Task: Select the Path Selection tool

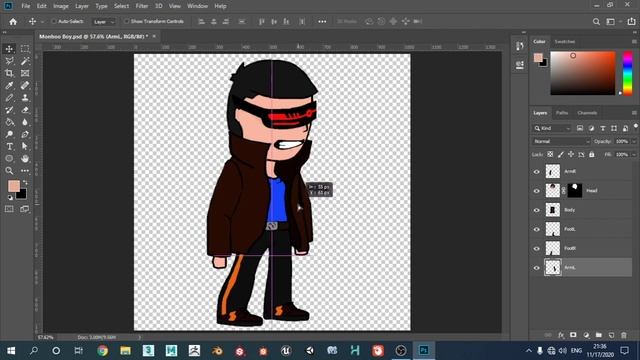Action: click(x=25, y=147)
